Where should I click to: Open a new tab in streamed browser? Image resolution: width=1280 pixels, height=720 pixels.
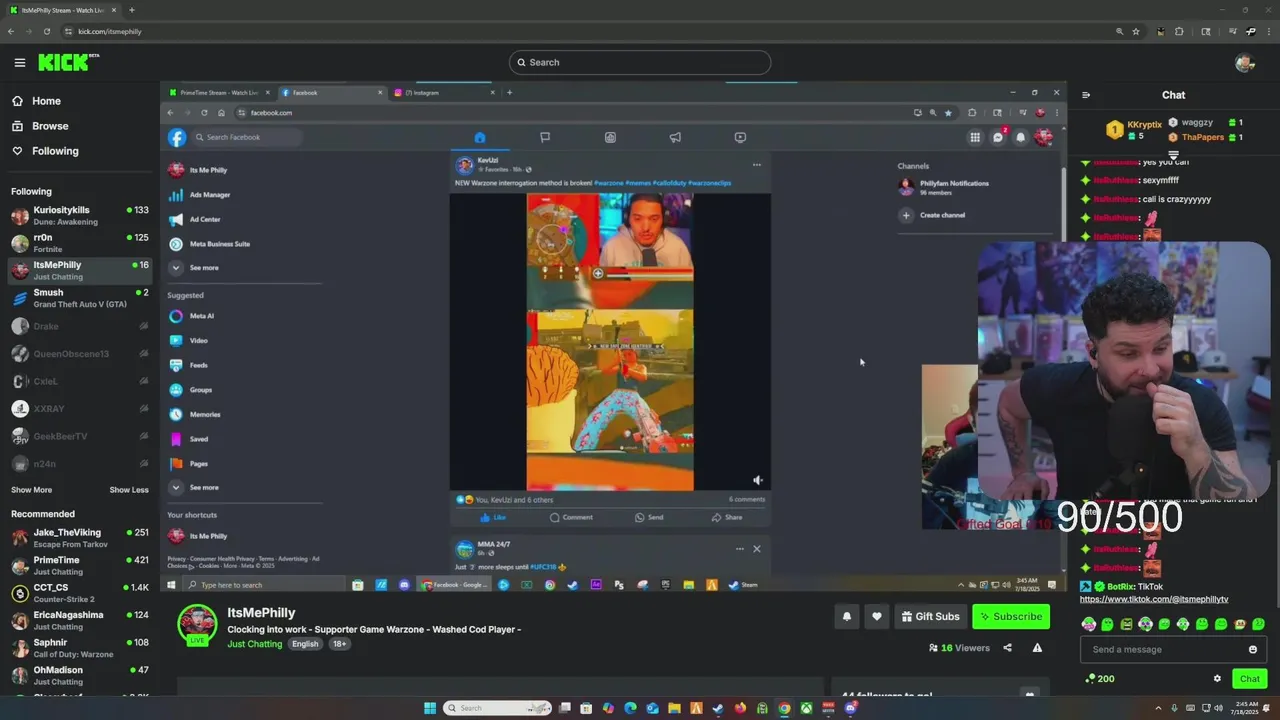point(509,92)
